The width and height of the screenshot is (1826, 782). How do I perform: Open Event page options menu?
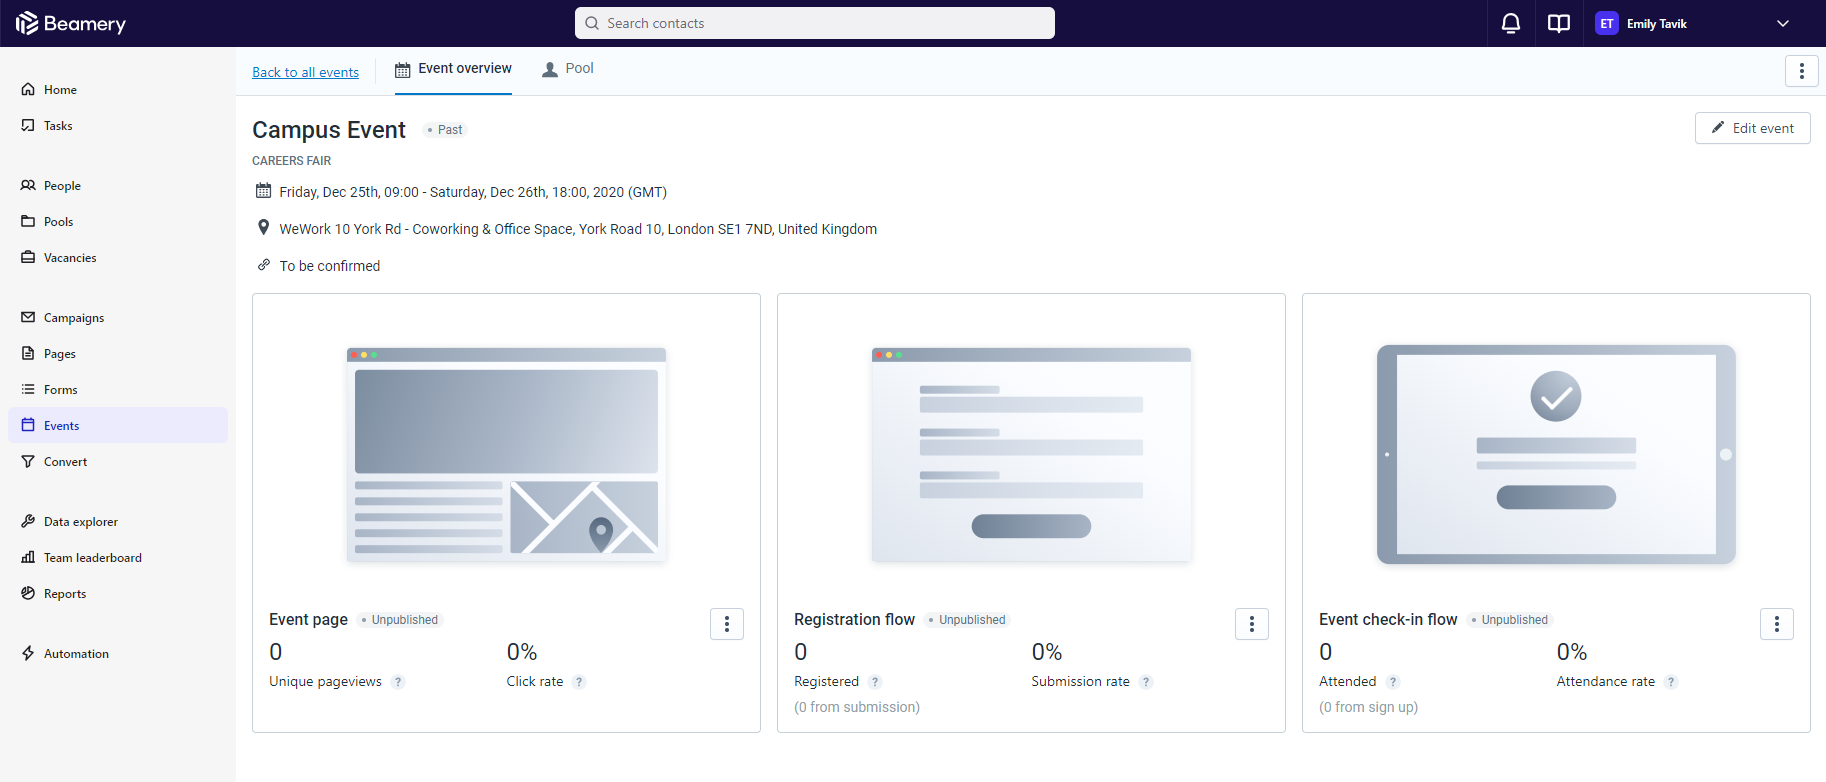point(726,624)
